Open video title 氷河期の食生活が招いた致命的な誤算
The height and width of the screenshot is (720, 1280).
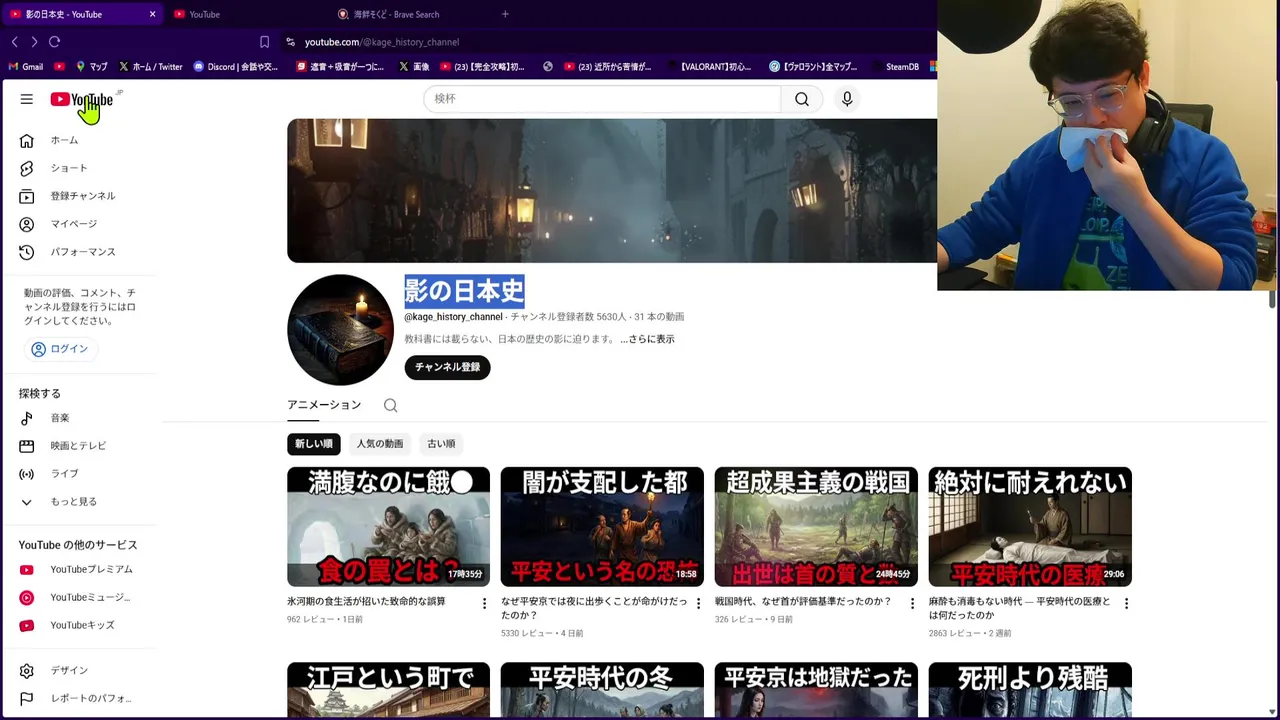[x=366, y=602]
